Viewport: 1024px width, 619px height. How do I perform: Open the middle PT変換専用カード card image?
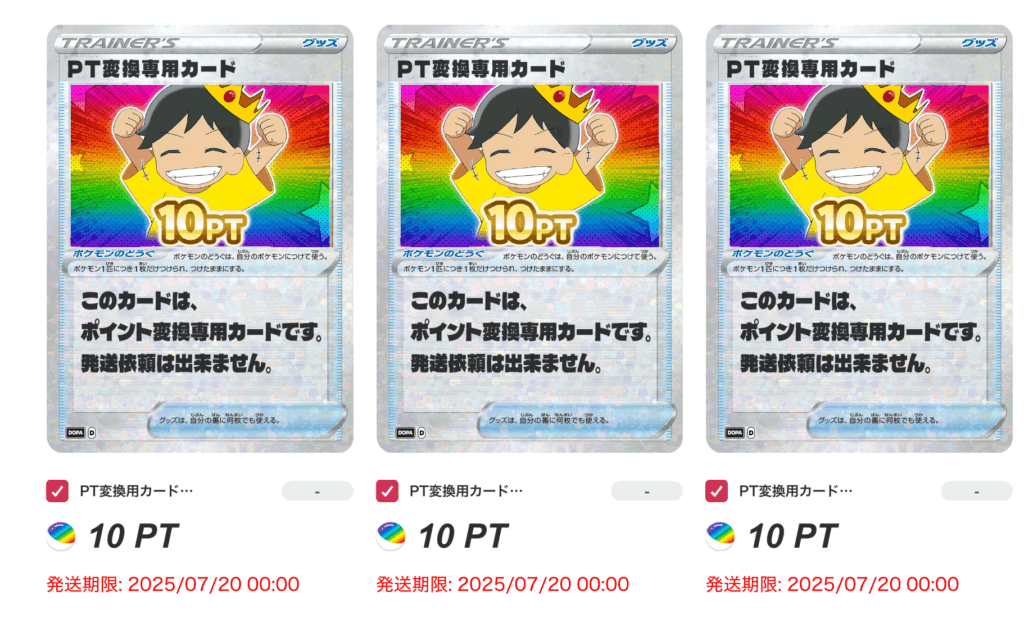[x=530, y=239]
